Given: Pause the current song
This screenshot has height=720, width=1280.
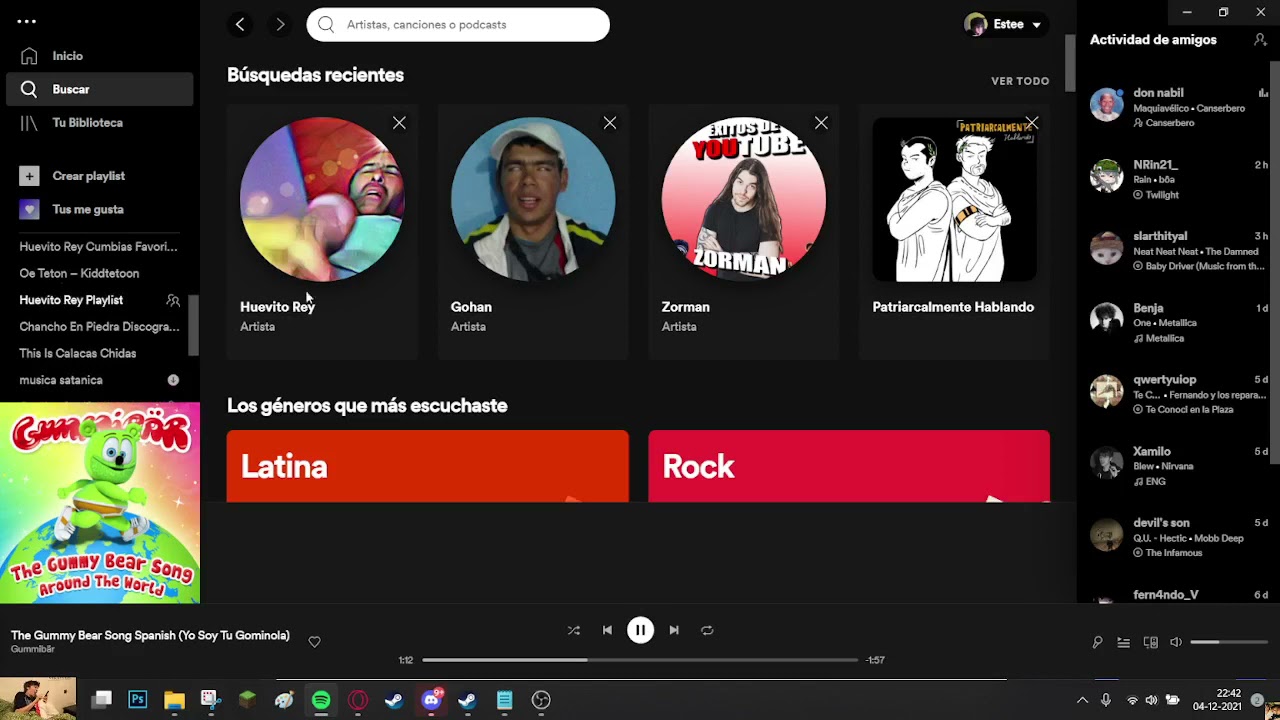Looking at the screenshot, I should (x=640, y=630).
